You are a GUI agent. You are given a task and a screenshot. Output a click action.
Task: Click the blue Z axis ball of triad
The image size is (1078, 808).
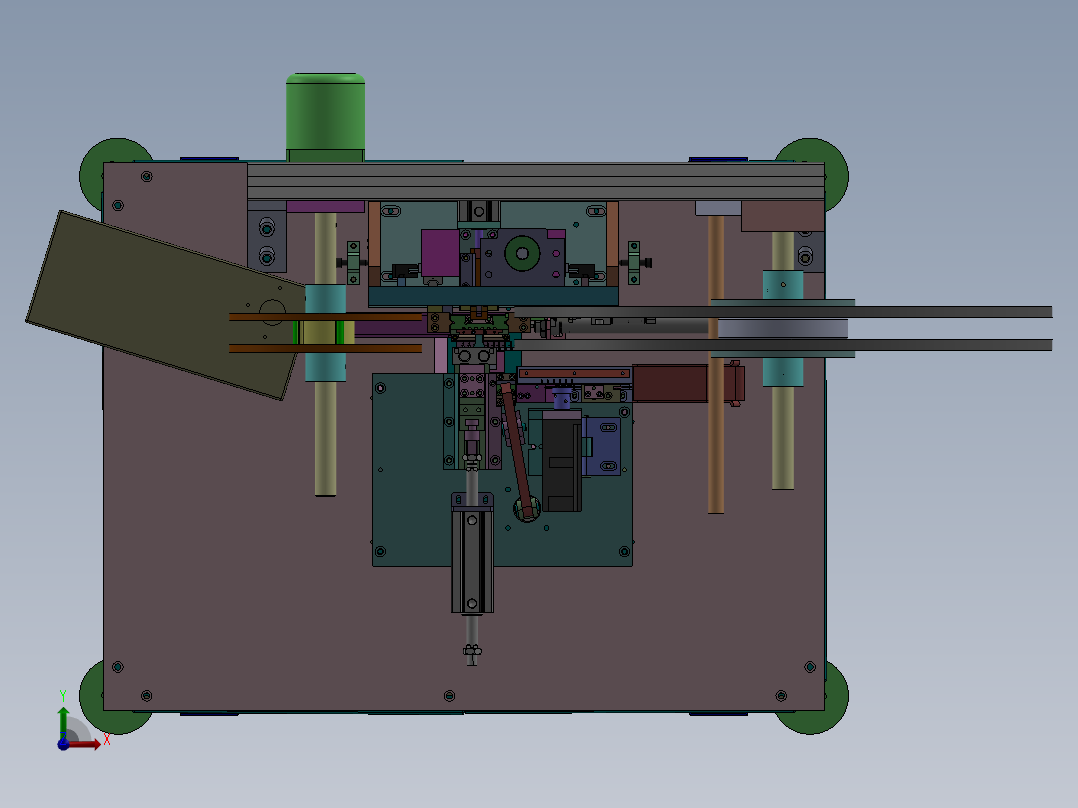63,745
